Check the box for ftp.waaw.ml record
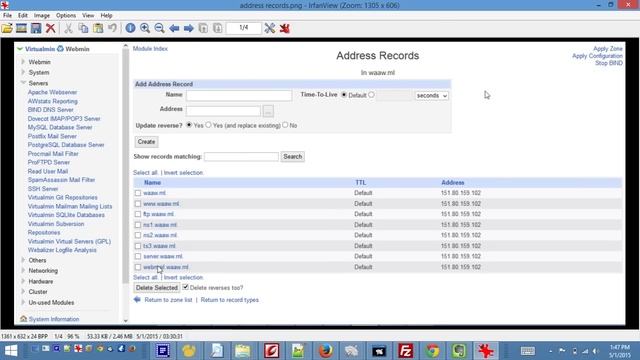Screen dimensions: 640x360 click(x=138, y=214)
